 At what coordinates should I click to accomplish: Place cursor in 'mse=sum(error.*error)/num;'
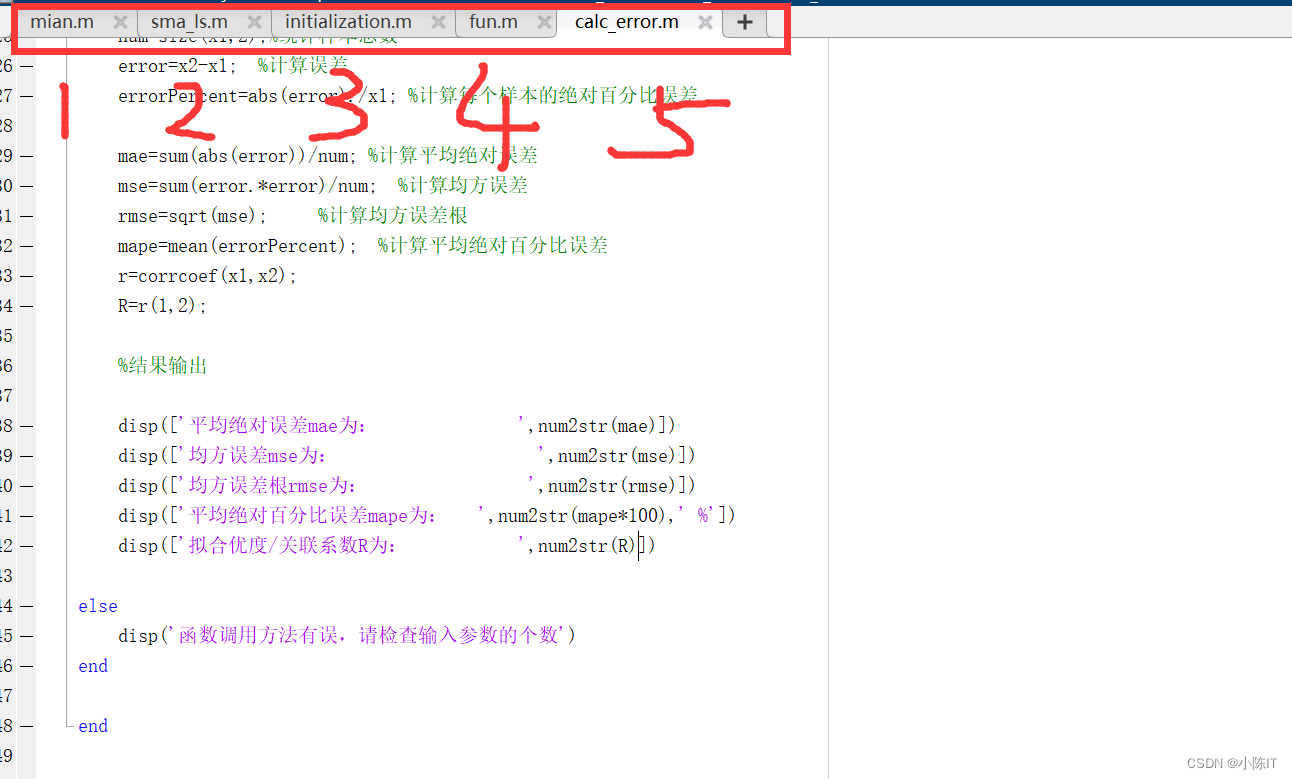pos(247,186)
